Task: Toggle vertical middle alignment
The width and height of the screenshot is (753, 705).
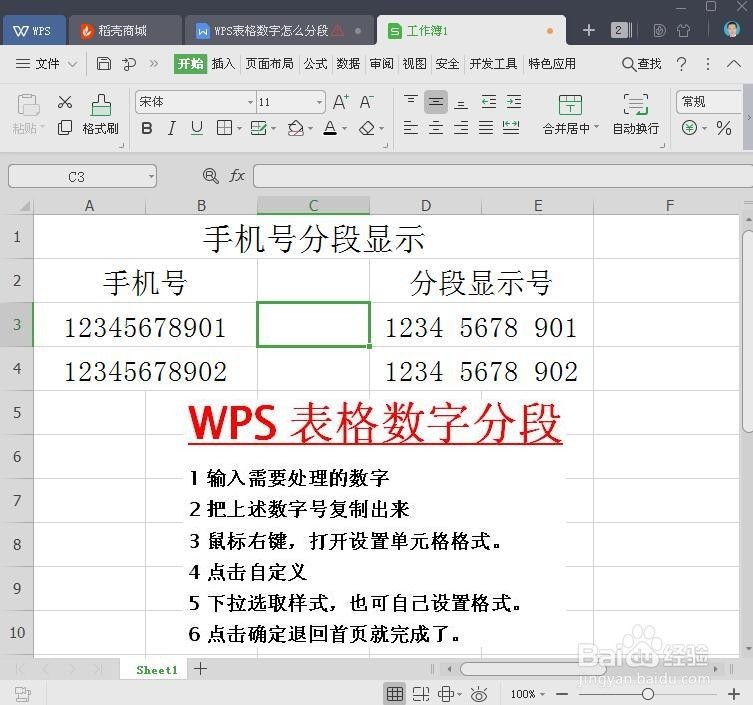Action: point(436,102)
